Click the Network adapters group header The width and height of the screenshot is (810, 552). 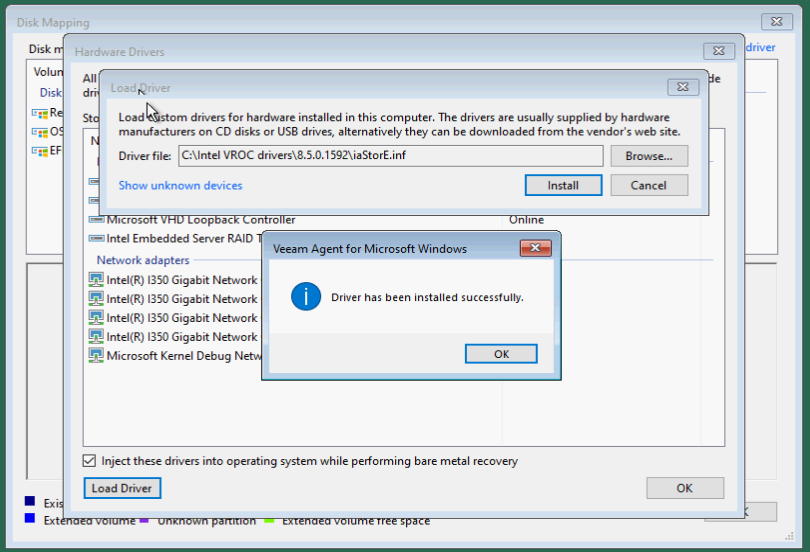143,260
